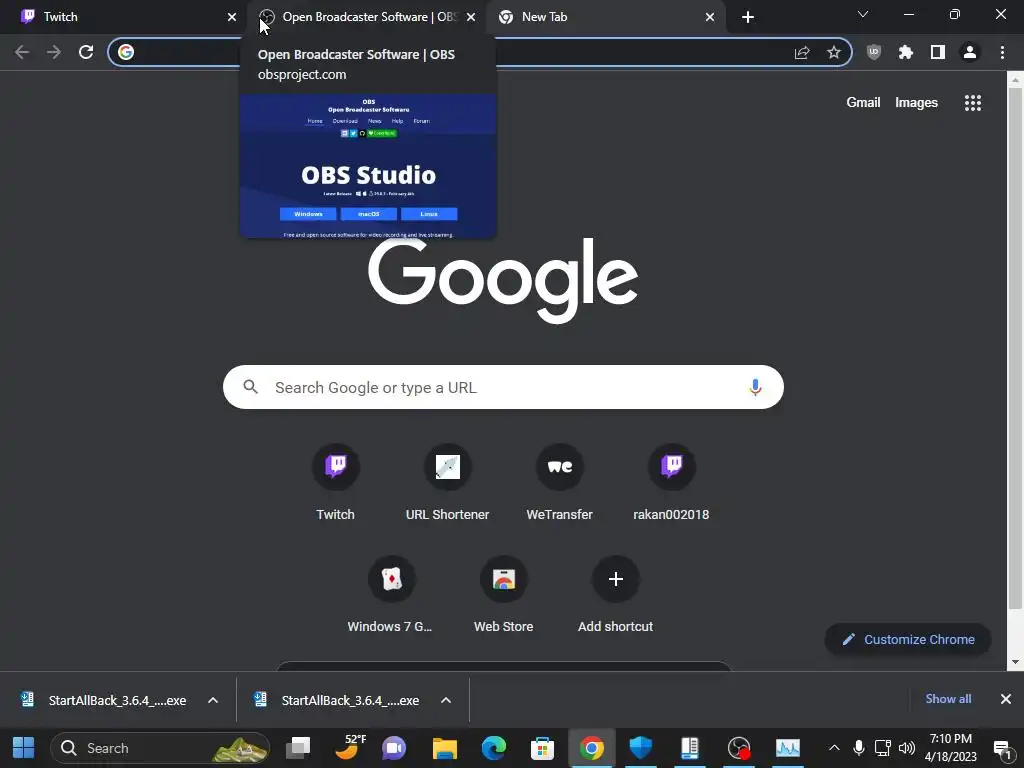This screenshot has height=768, width=1024.
Task: Click the Add shortcut button
Action: (x=615, y=594)
